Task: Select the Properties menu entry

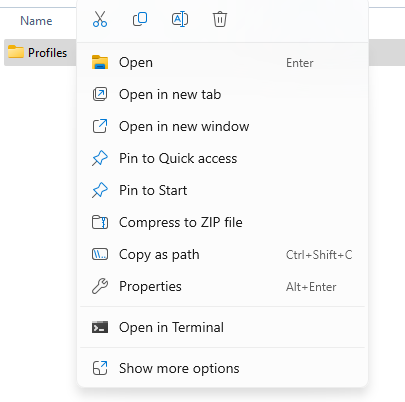Action: click(x=222, y=286)
